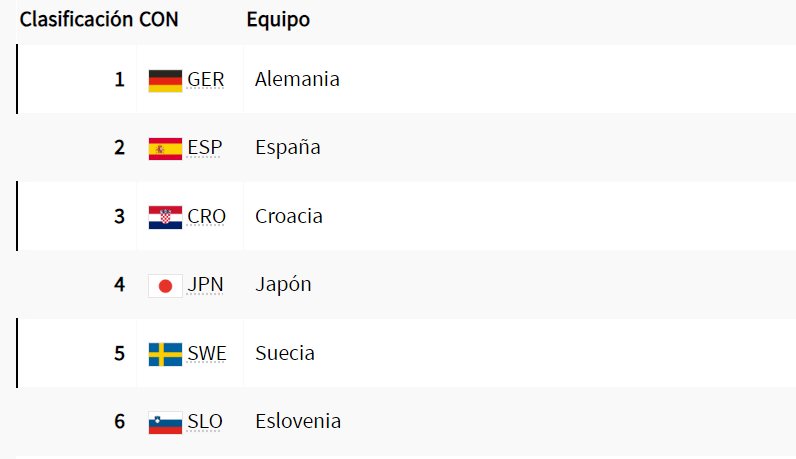Click the Sweden flag icon
The image size is (796, 459).
[x=165, y=354]
